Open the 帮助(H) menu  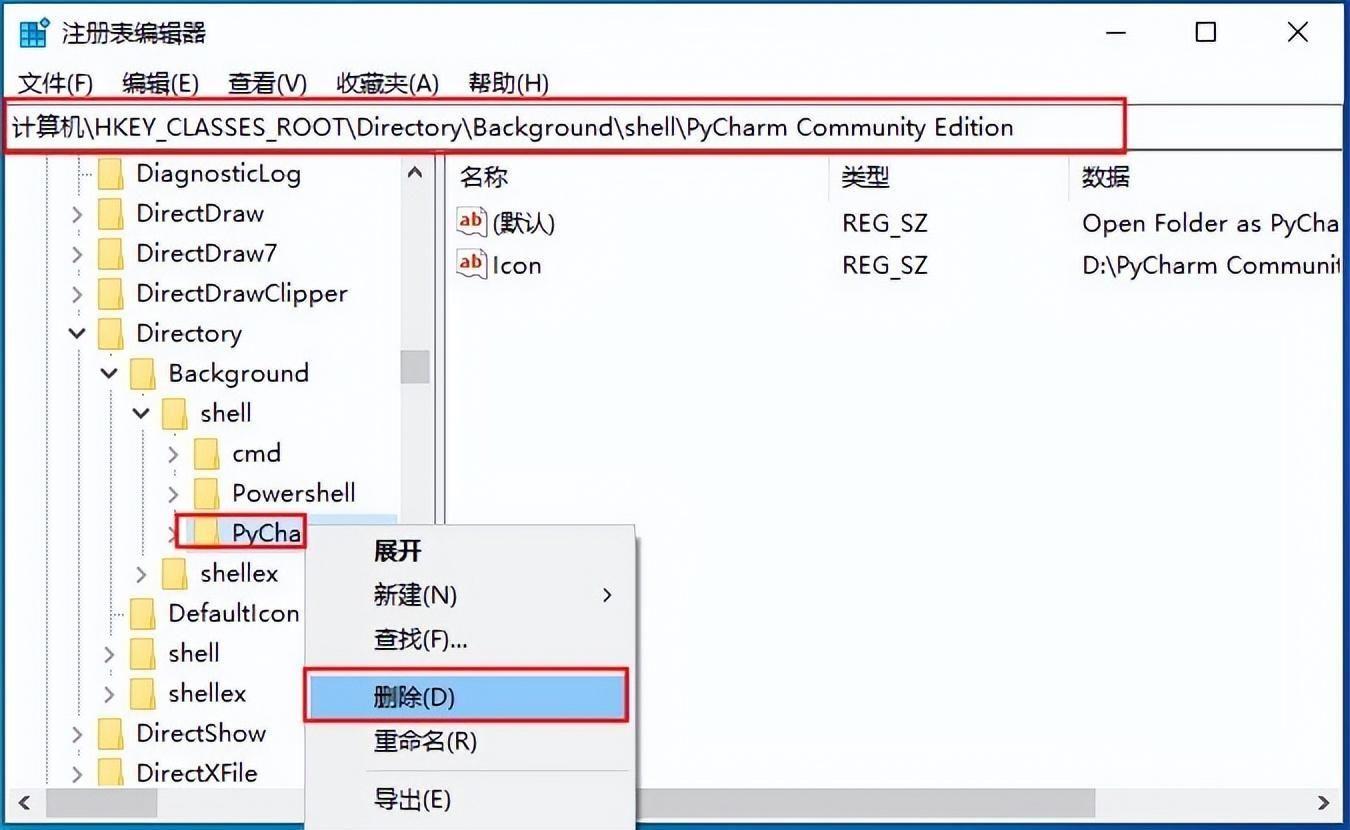pos(508,83)
